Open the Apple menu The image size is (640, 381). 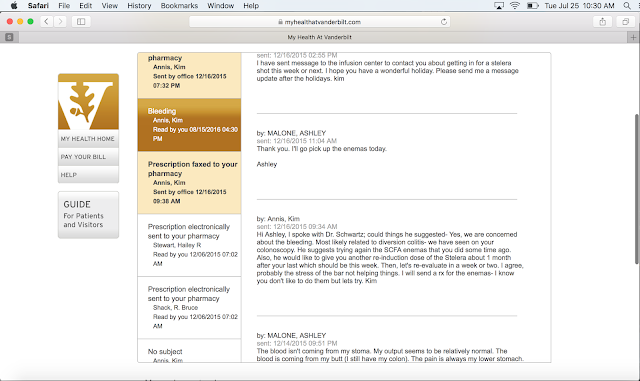point(14,6)
